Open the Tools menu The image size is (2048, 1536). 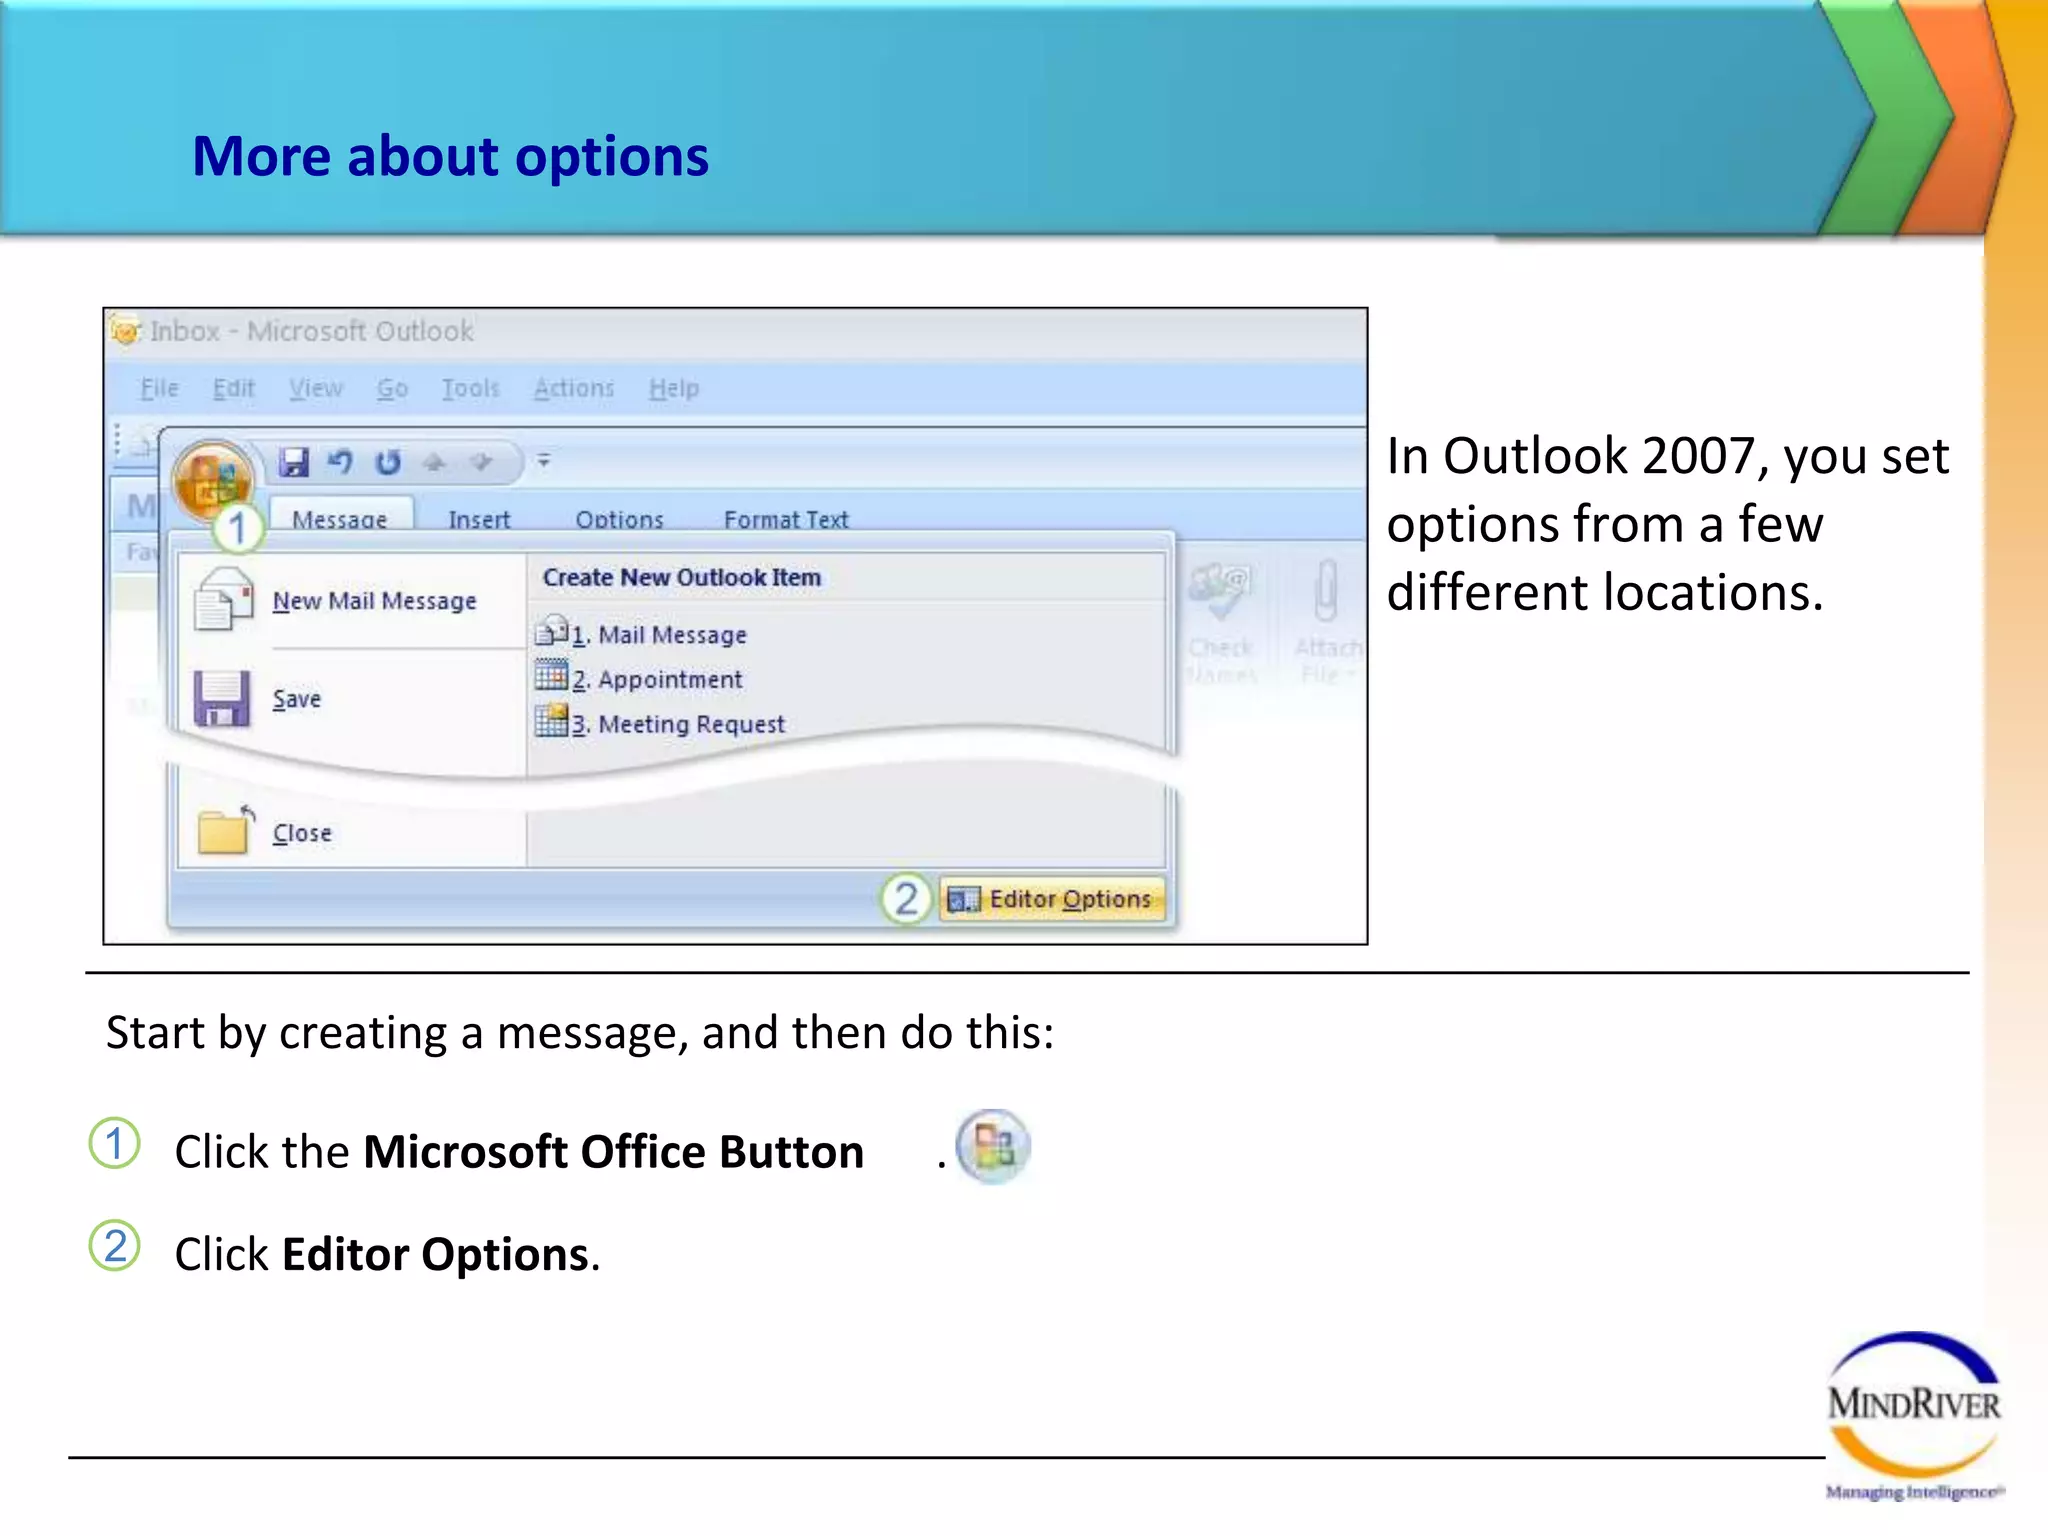point(470,388)
